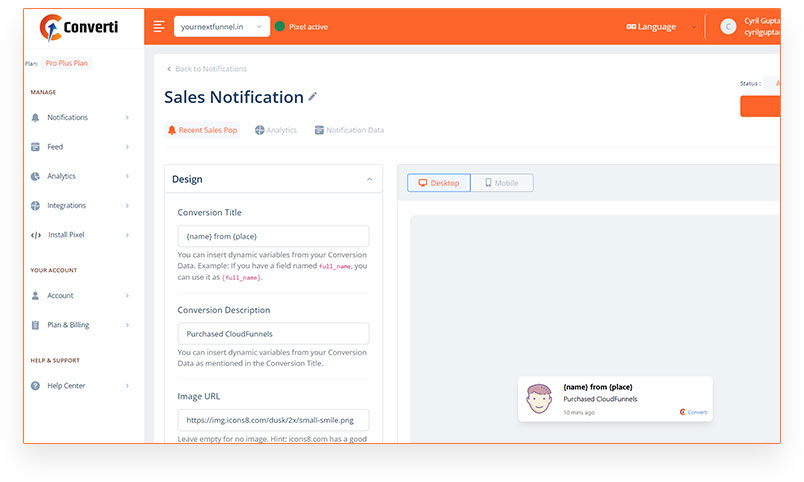The width and height of the screenshot is (804, 482).
Task: Expand the Install Pixel chevron
Action: [127, 235]
